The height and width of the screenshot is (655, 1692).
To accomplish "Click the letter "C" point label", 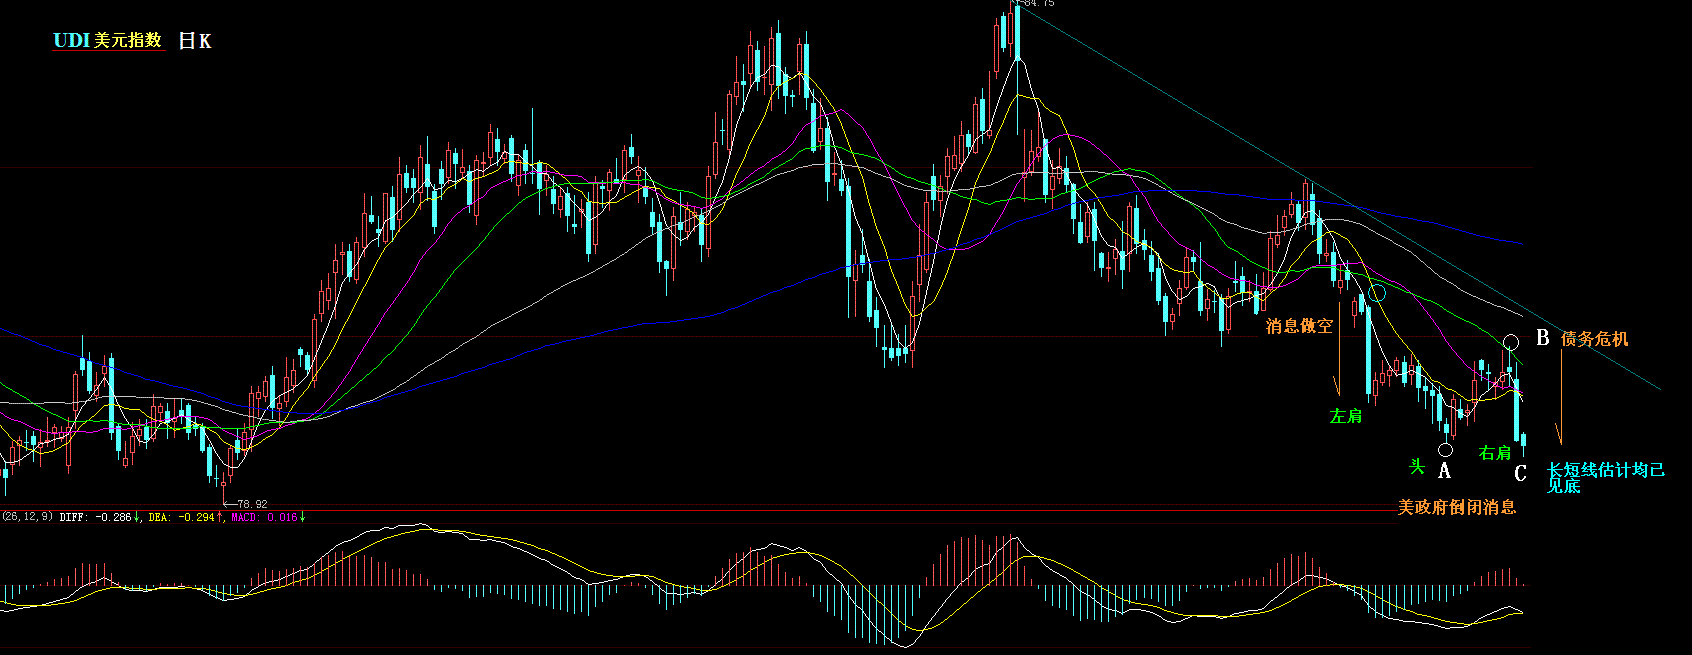I will 1520,474.
